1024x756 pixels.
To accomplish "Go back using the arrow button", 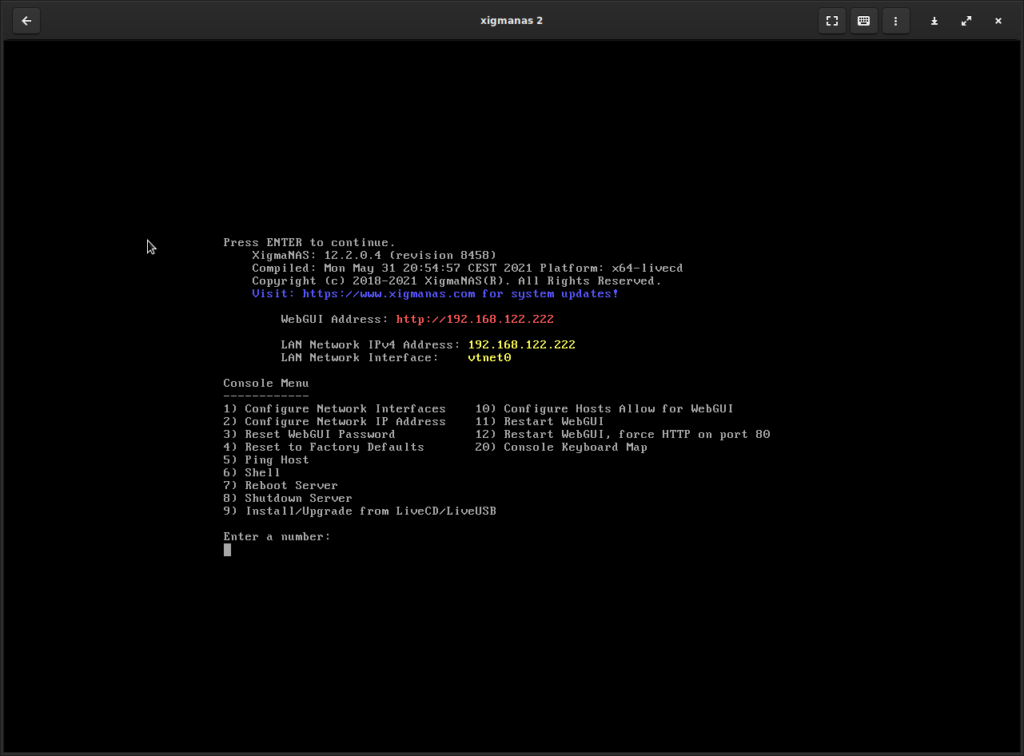I will click(26, 21).
